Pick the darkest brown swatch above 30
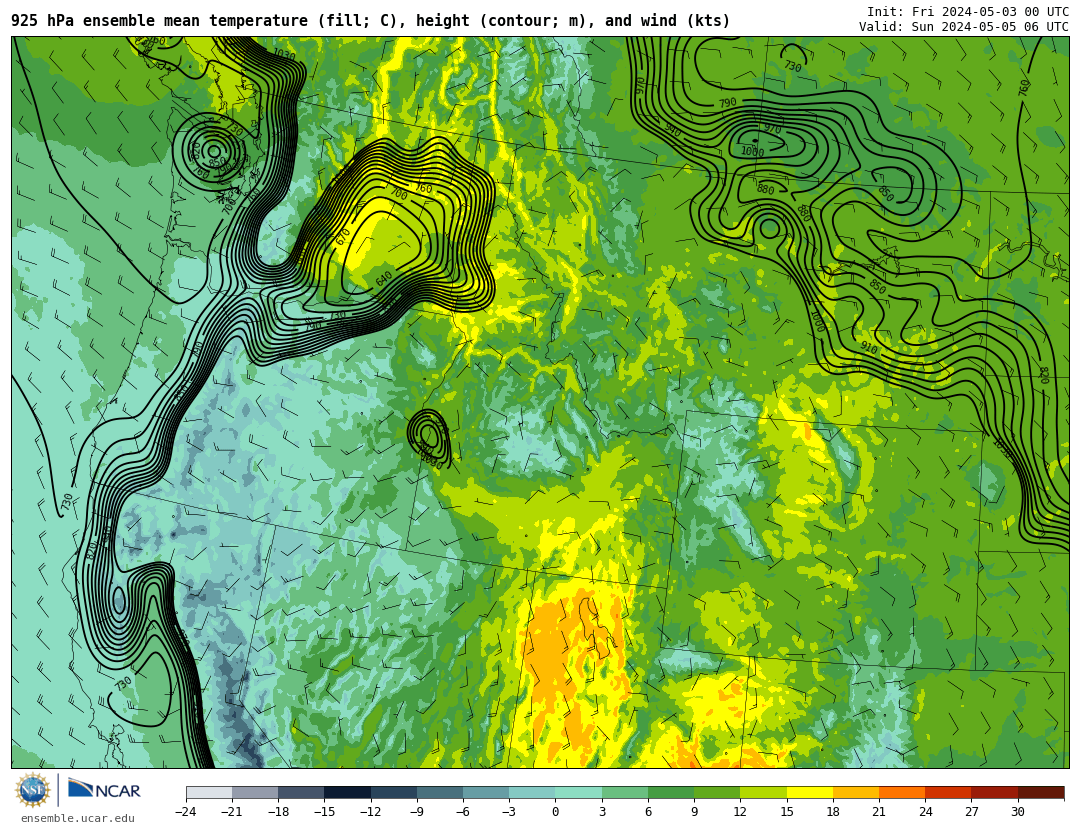Viewport: 1080px width, 831px height. pyautogui.click(x=1041, y=792)
